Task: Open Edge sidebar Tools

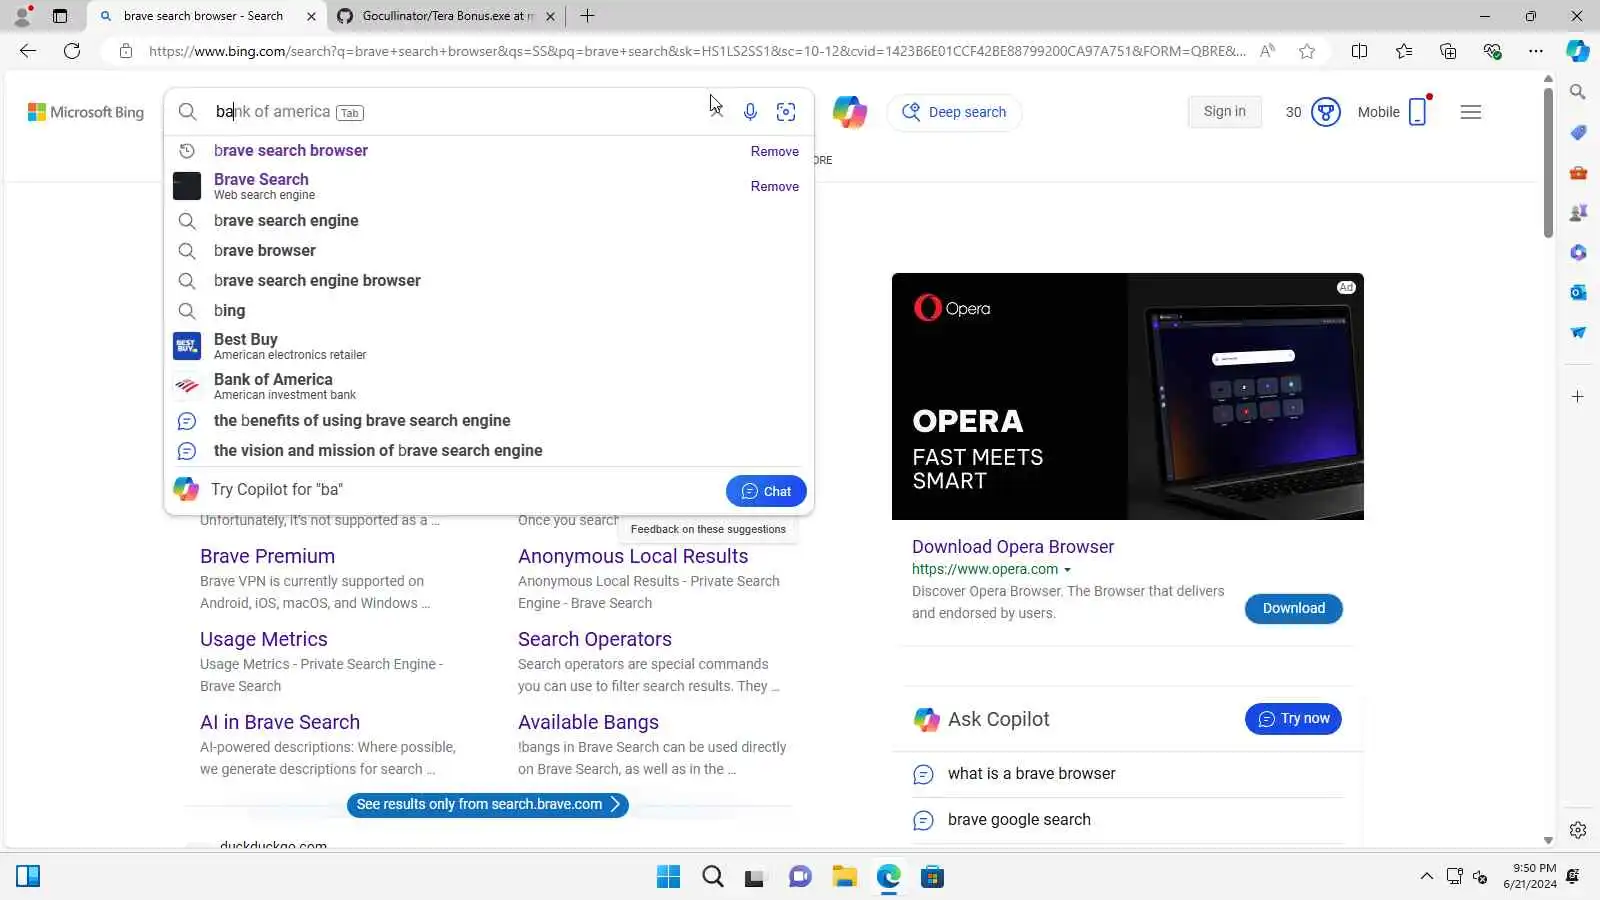Action: (x=1578, y=172)
